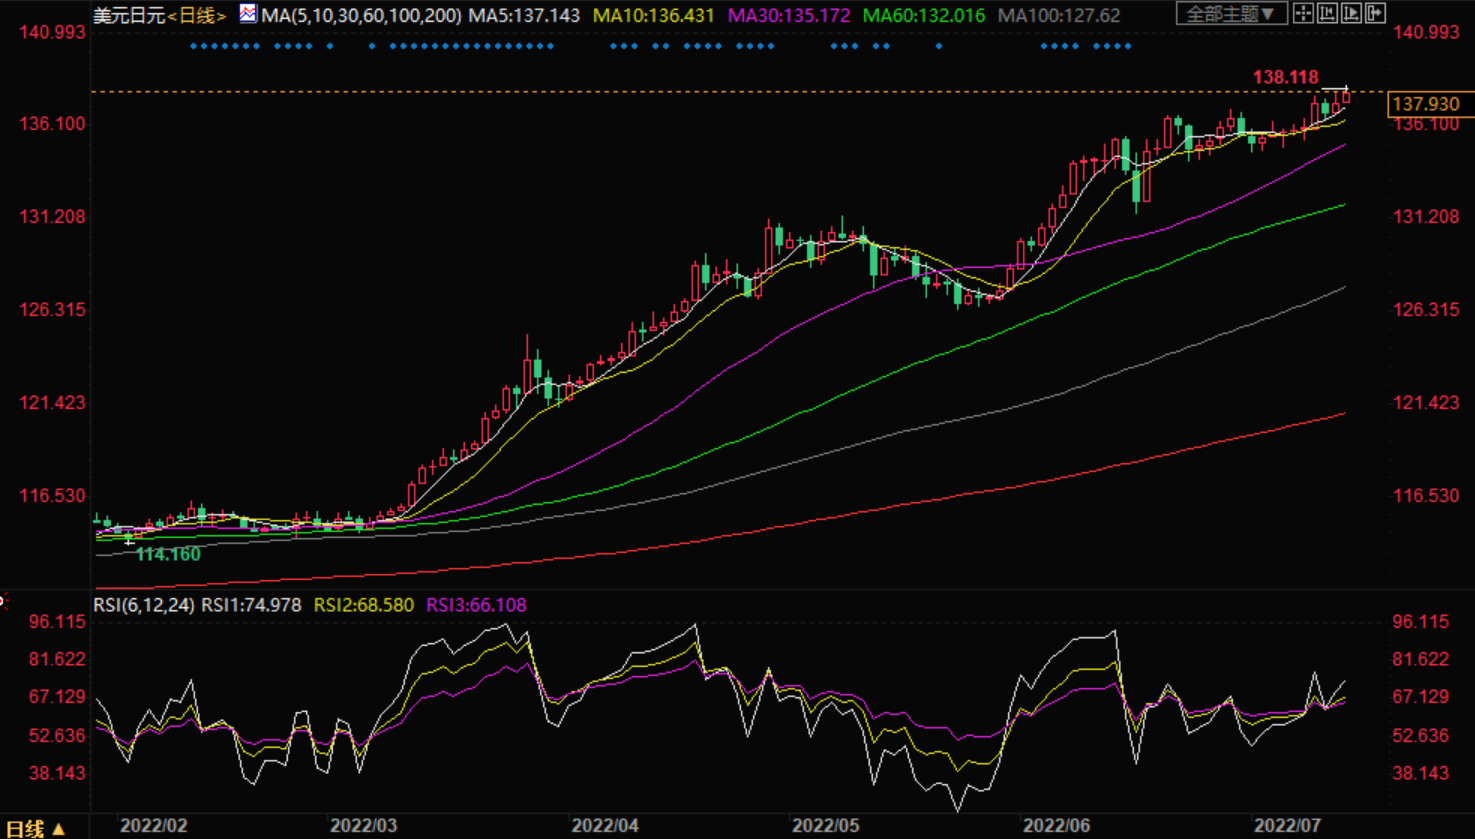Image resolution: width=1475 pixels, height=839 pixels.
Task: Click the RSI3:66.108 legend value
Action: 476,605
